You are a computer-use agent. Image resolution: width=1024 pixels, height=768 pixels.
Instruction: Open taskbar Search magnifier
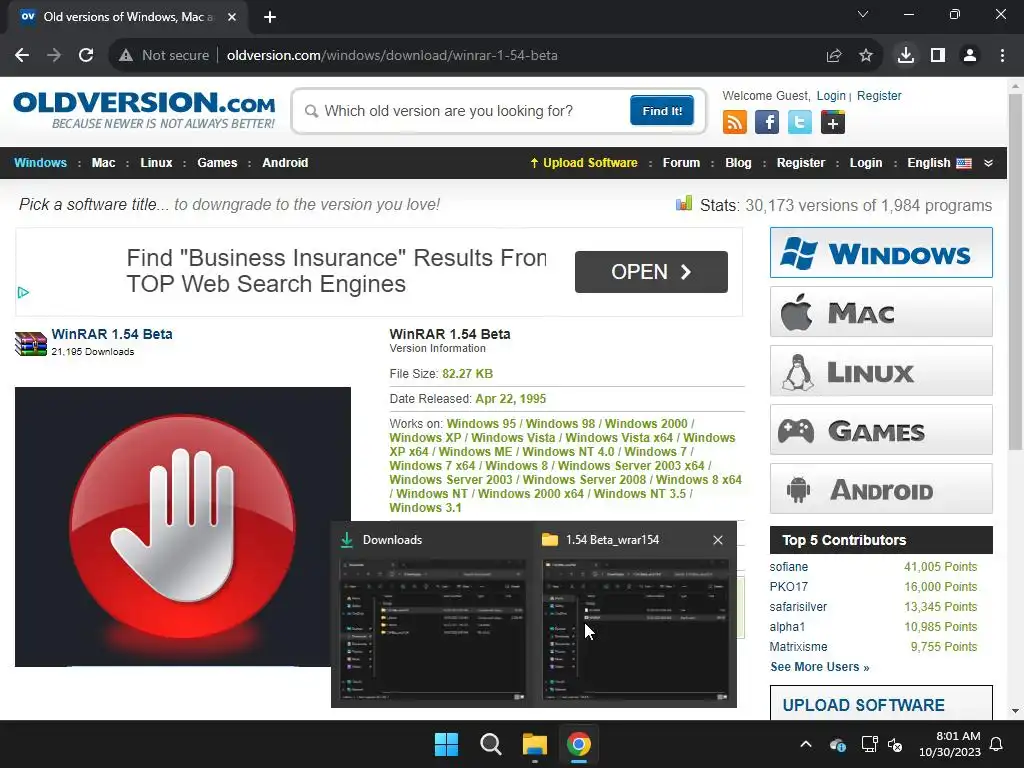click(x=490, y=744)
